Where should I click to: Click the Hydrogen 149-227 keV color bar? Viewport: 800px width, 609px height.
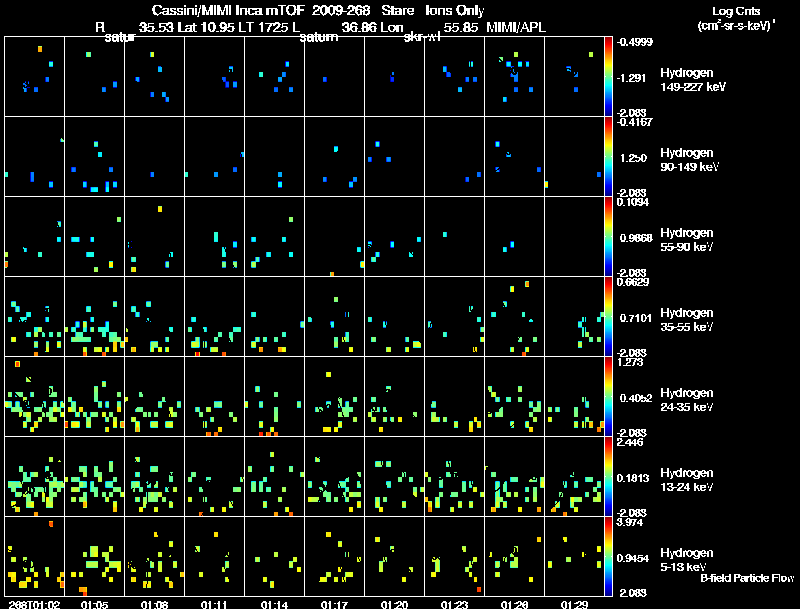coord(608,77)
